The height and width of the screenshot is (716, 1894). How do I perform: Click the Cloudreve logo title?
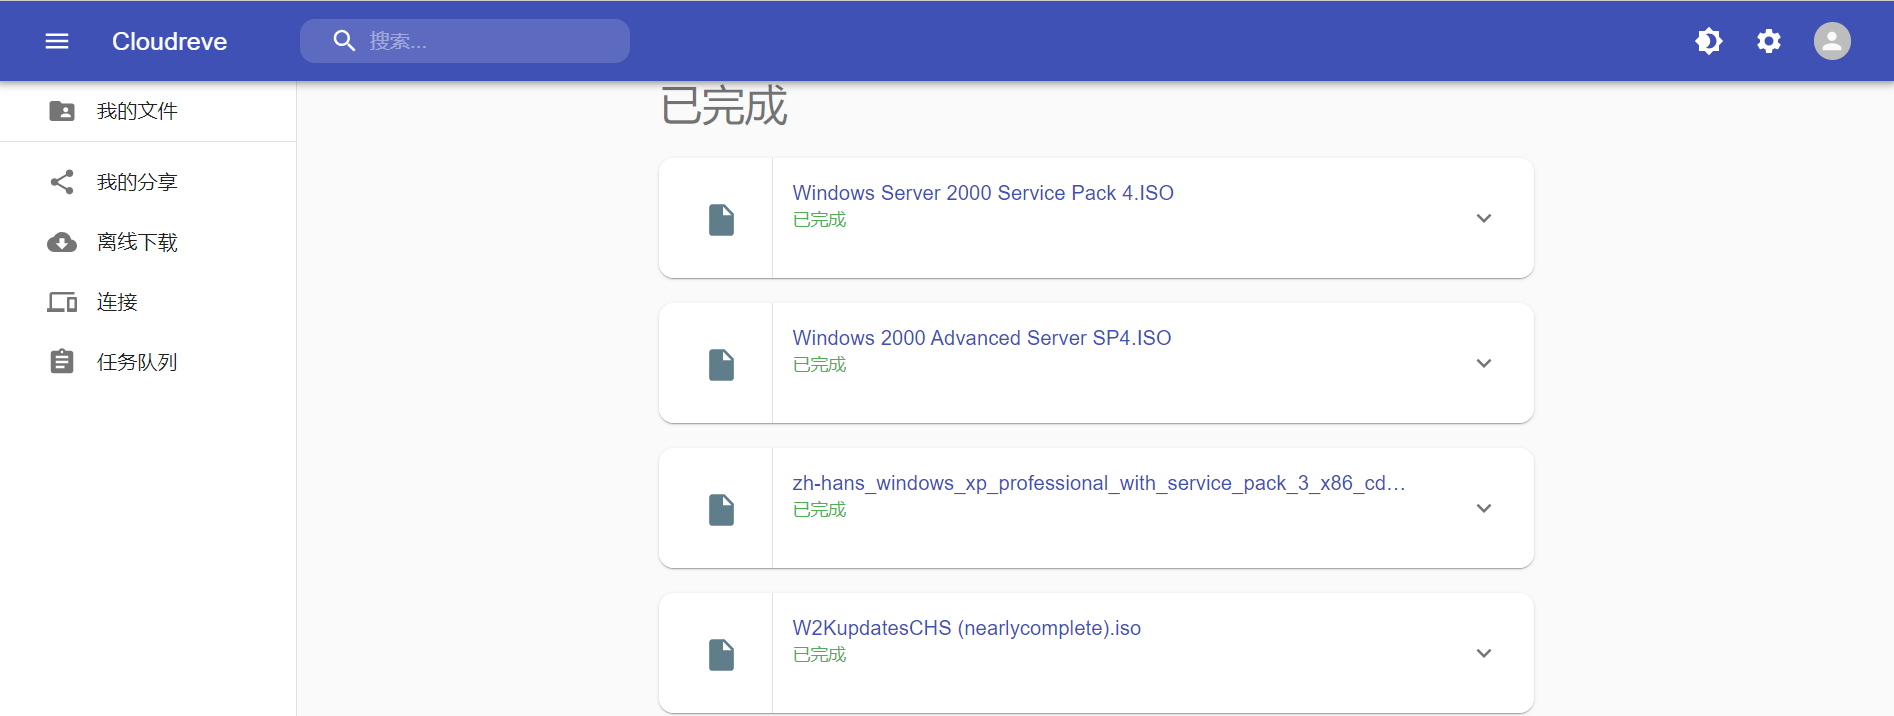(x=169, y=41)
